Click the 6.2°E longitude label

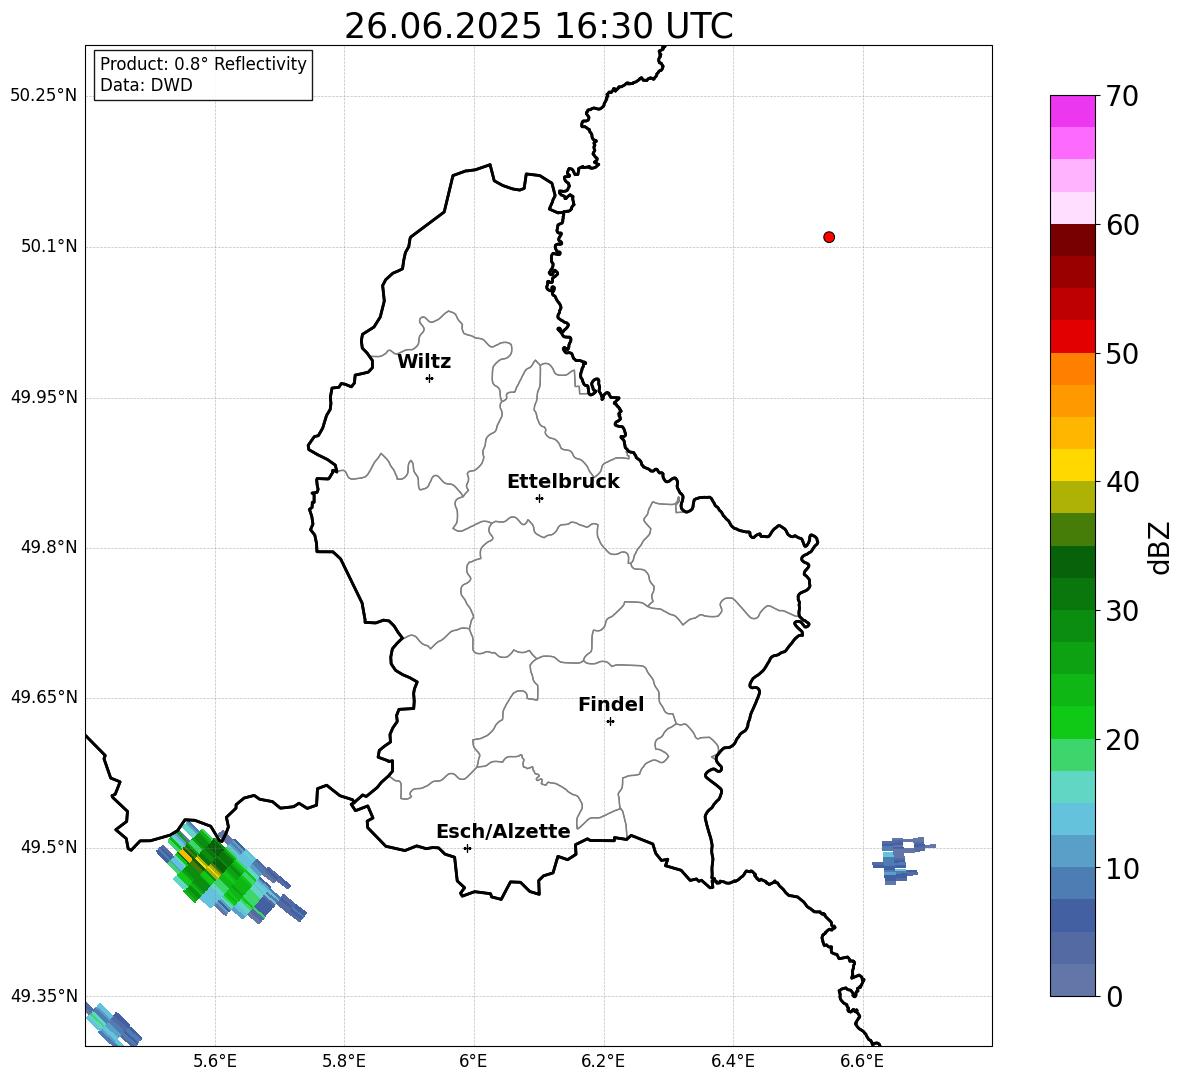[x=603, y=1061]
